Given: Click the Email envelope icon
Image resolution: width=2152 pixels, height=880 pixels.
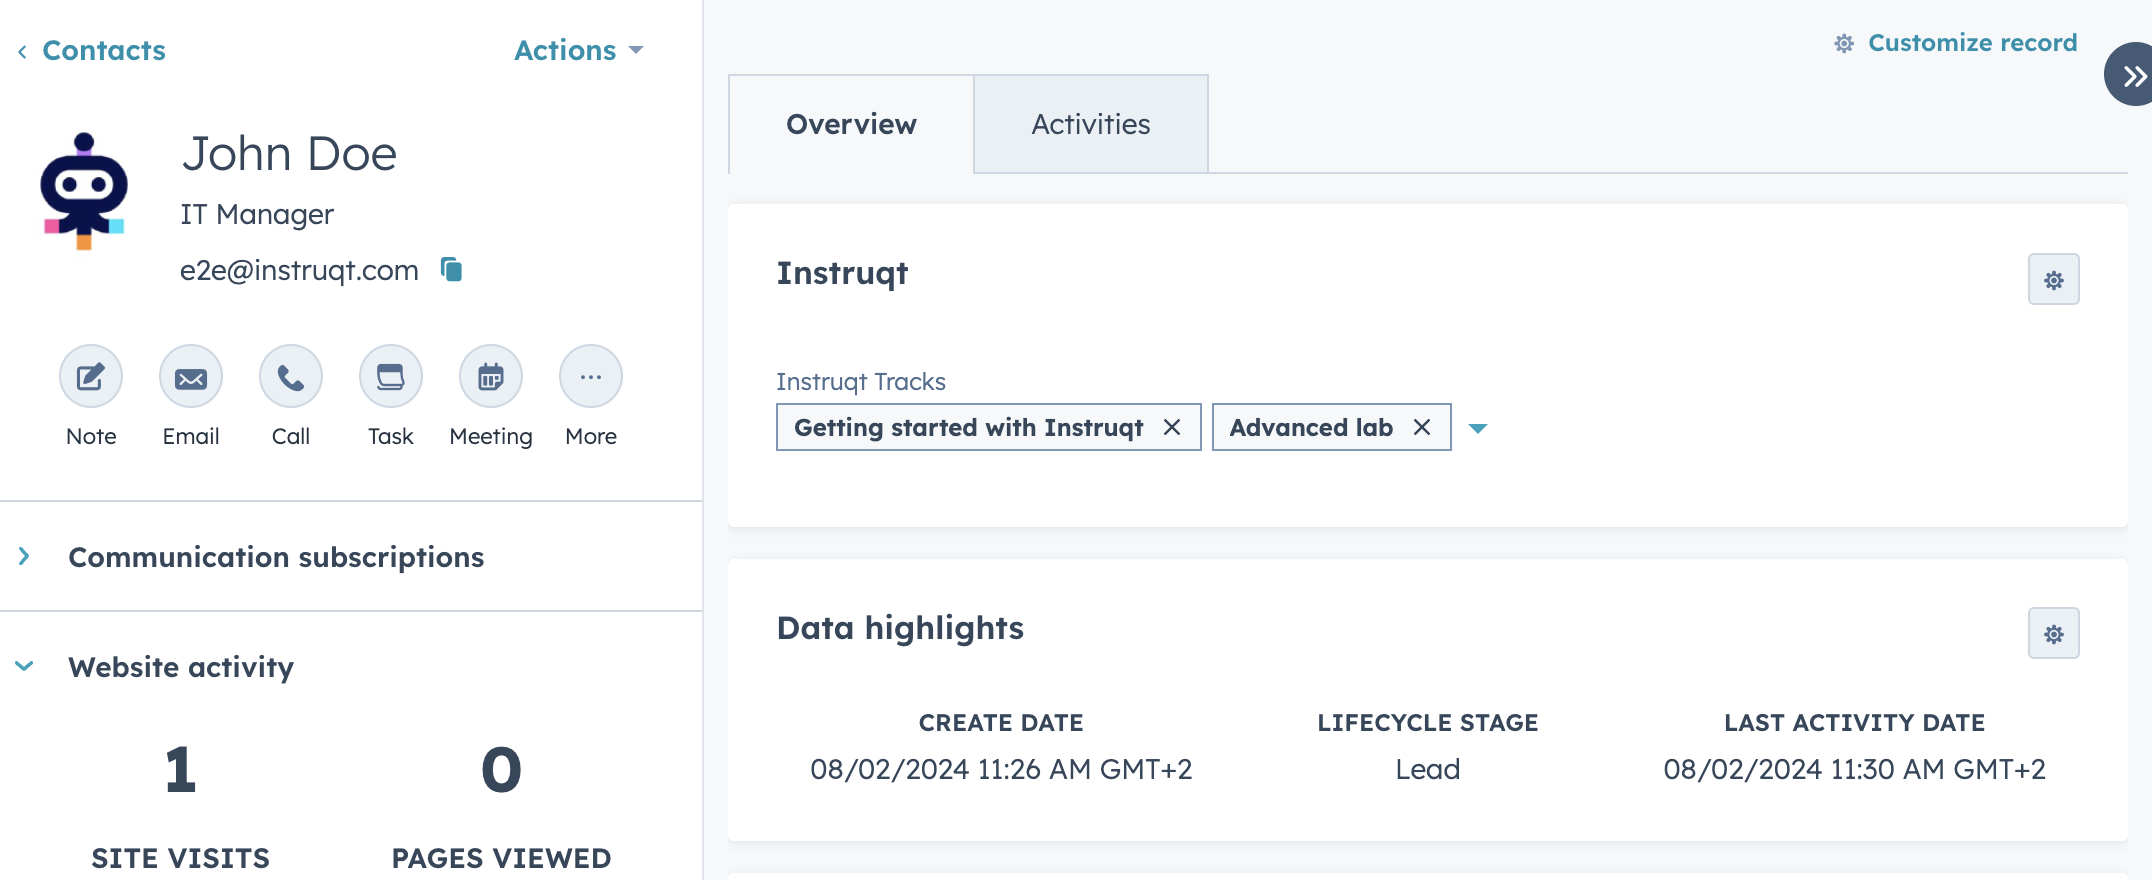Looking at the screenshot, I should pos(191,377).
